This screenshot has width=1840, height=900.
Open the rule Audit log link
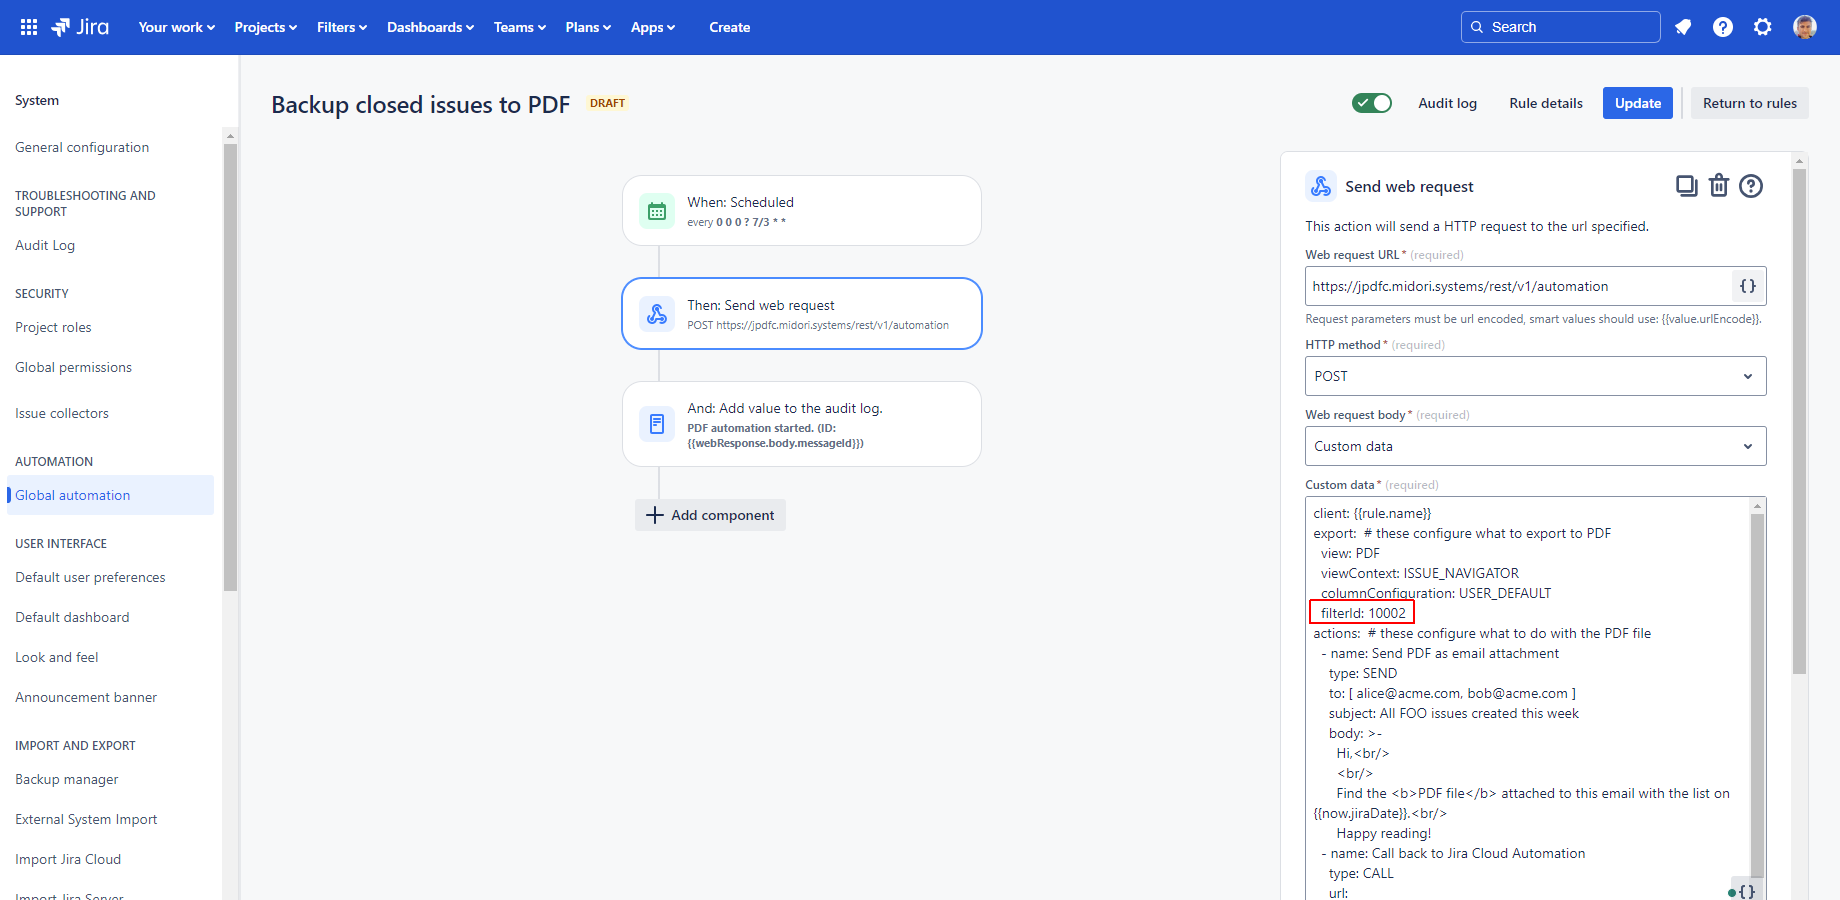point(1447,103)
